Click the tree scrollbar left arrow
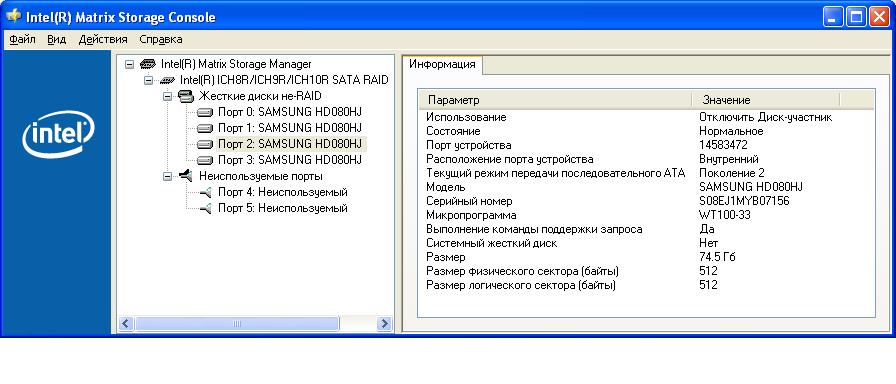 pyautogui.click(x=125, y=324)
